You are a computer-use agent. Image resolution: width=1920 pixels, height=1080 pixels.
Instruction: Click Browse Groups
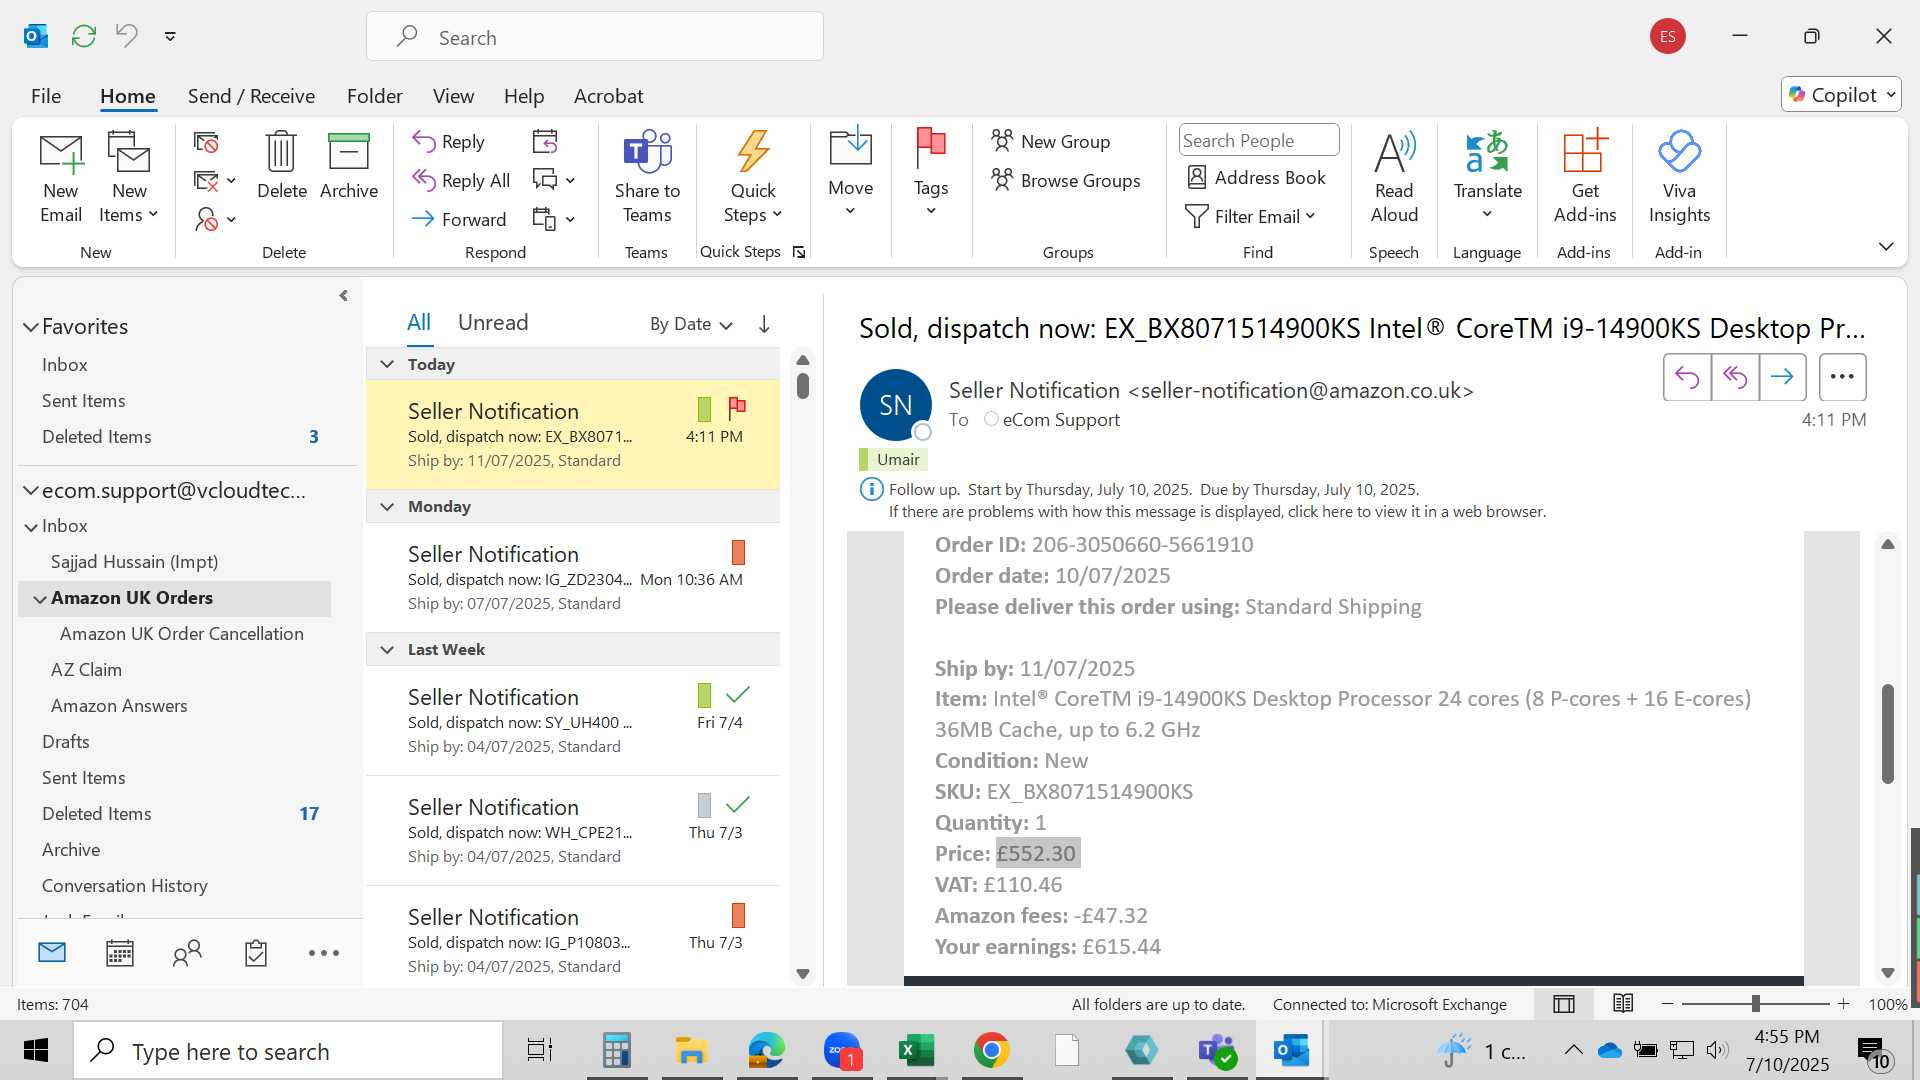point(1066,180)
